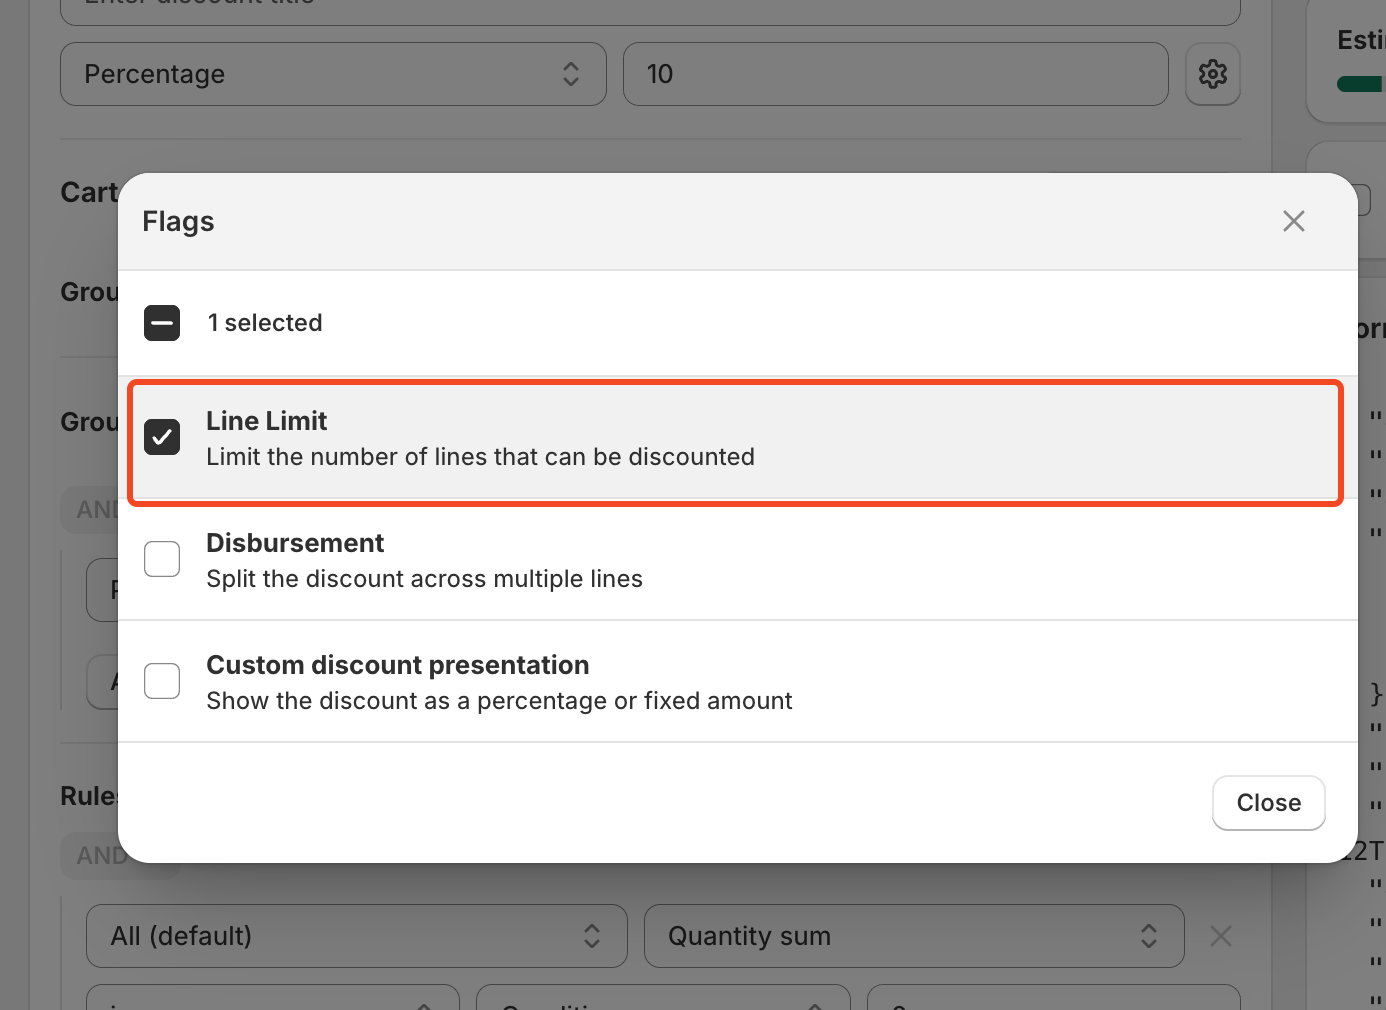Viewport: 1386px width, 1010px height.
Task: Open discount settings gear icon
Action: [x=1212, y=74]
